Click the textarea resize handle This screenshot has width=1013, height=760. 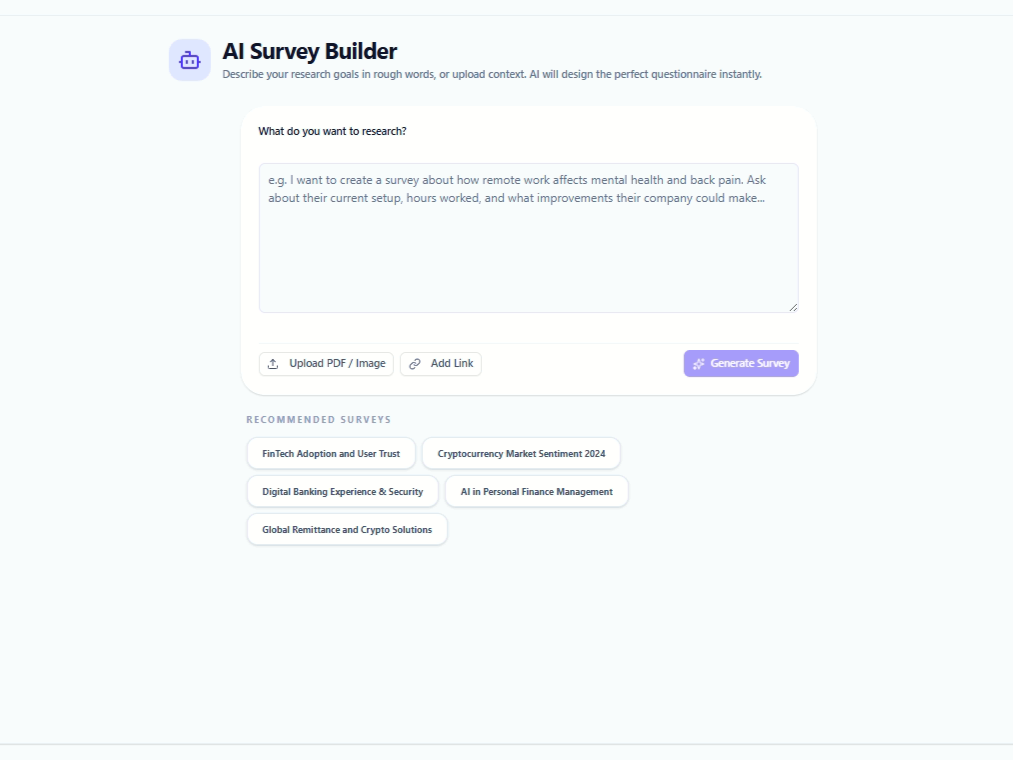[793, 307]
